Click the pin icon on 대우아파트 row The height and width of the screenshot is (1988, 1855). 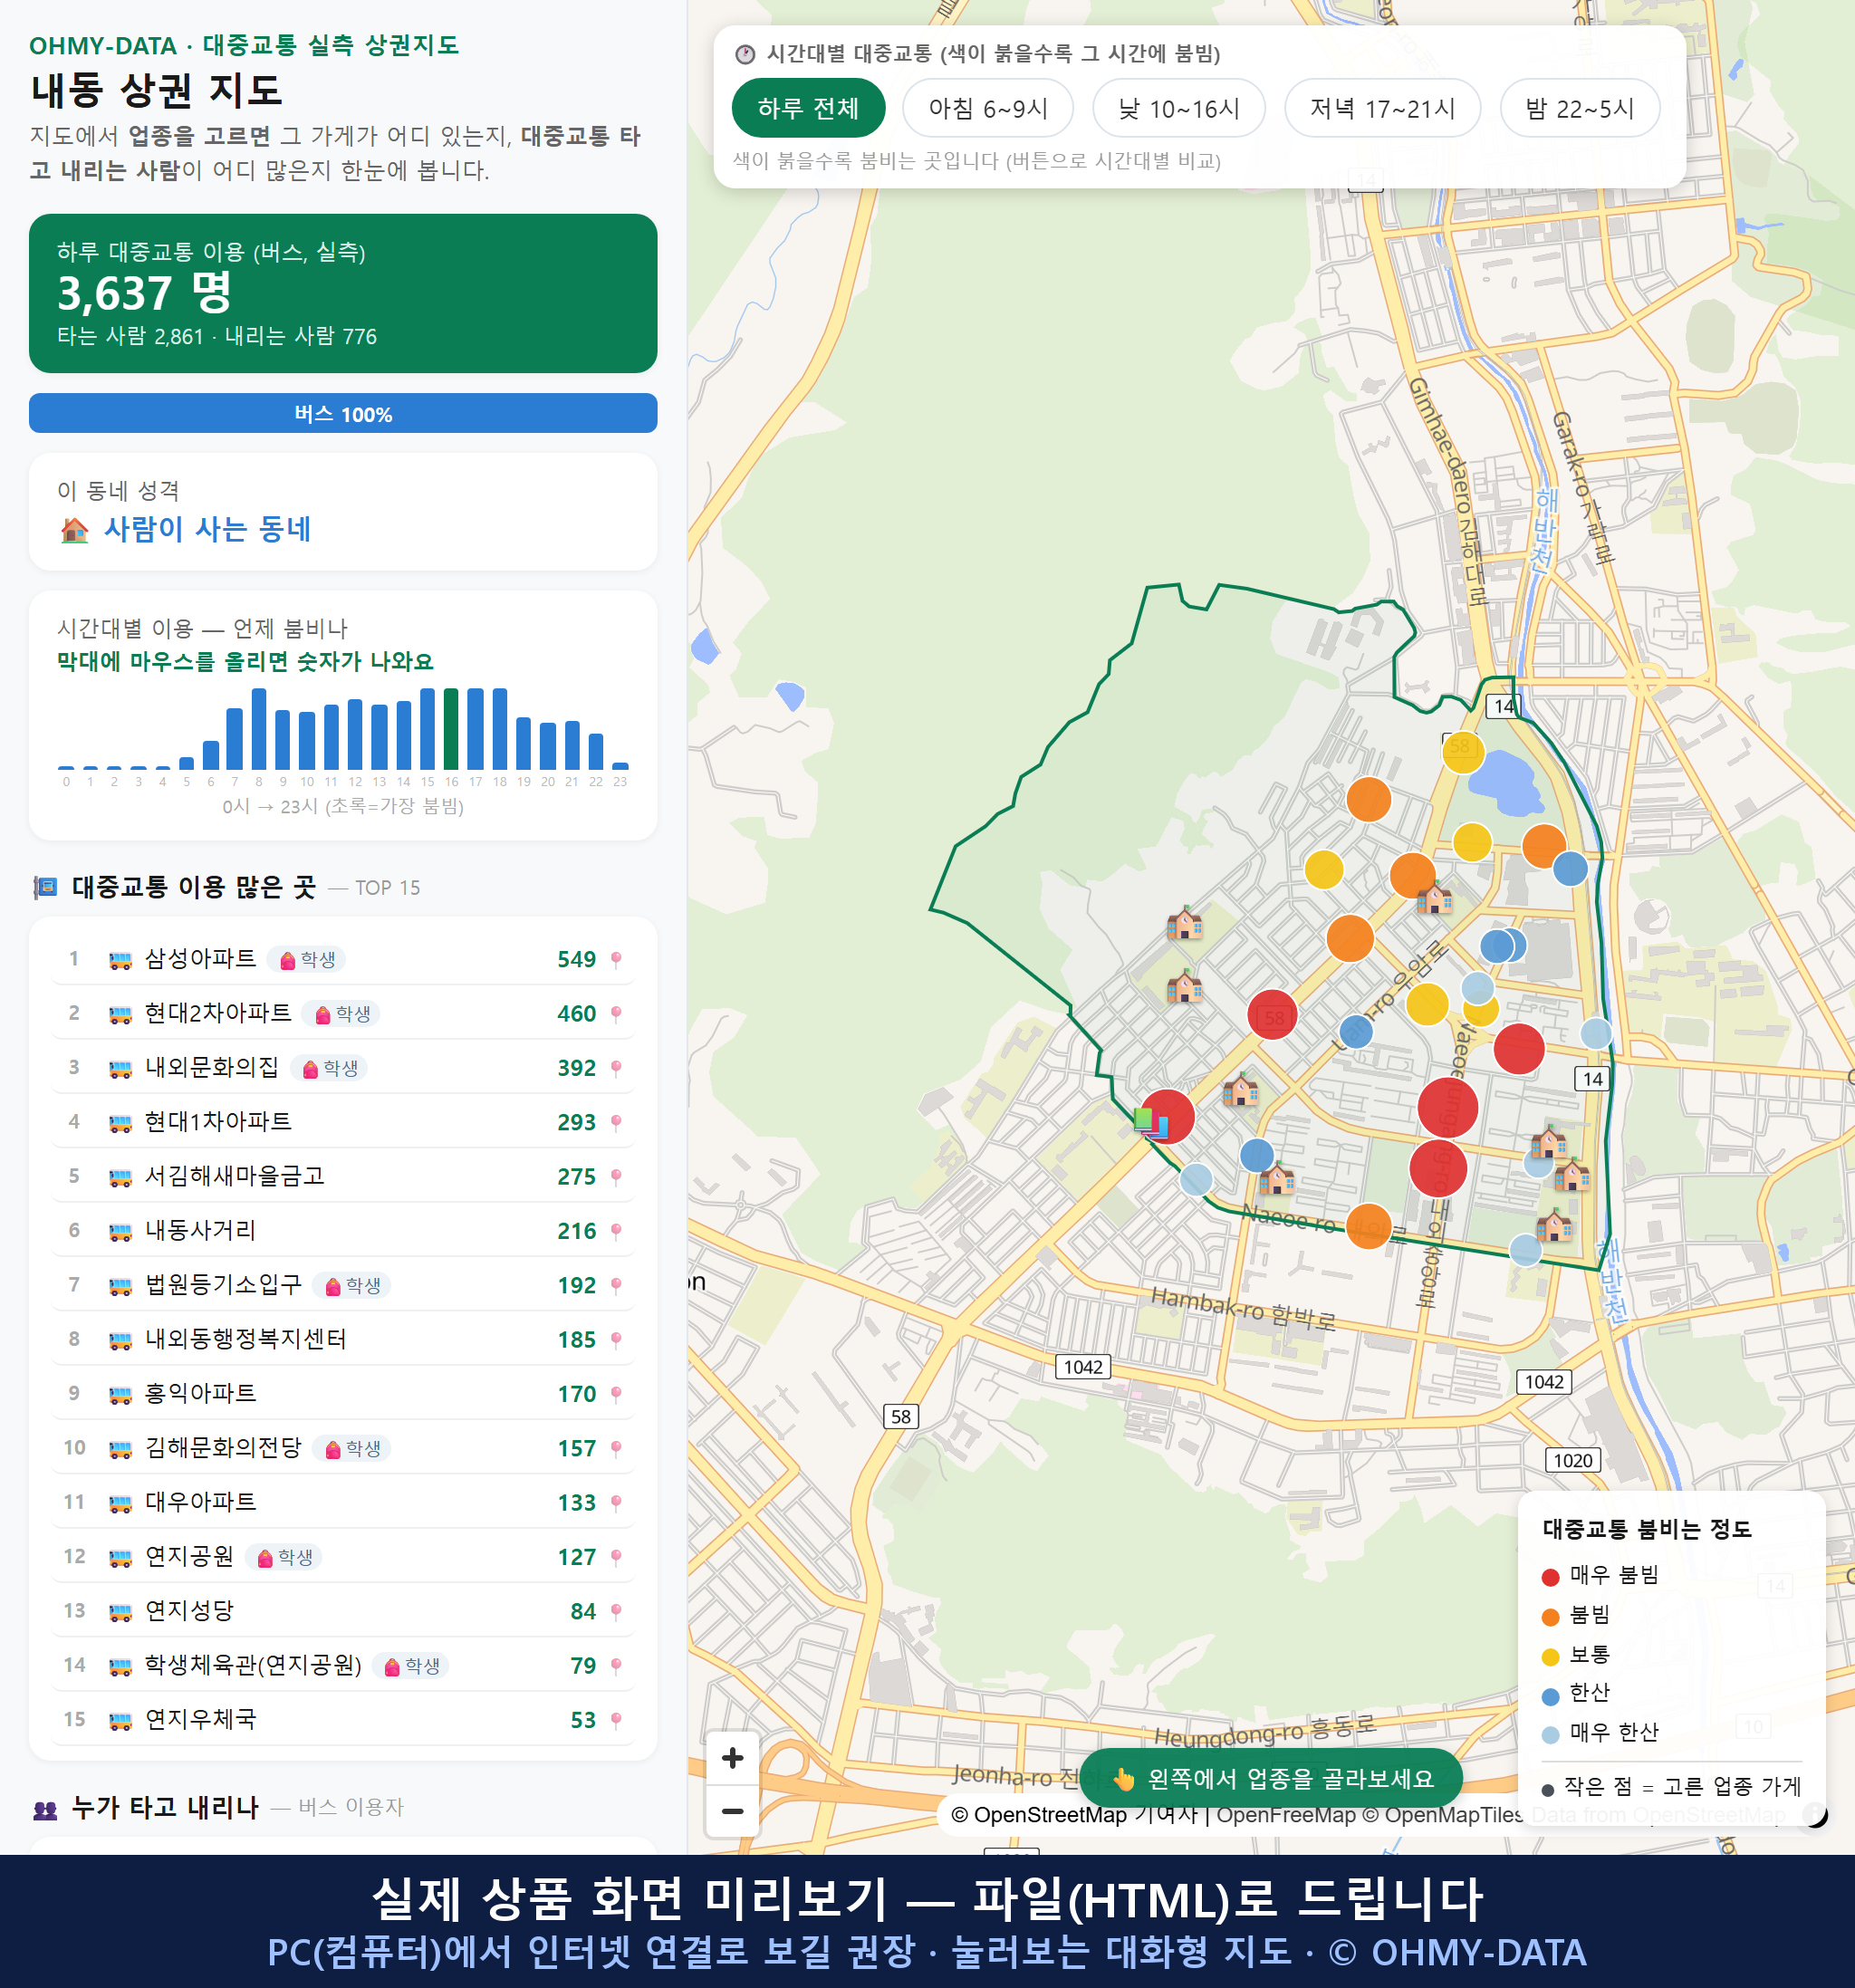tap(616, 1503)
